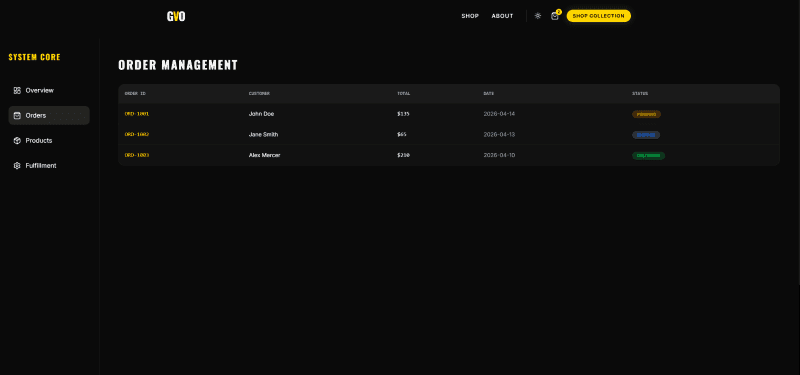
Task: Click customer name Alex Mercer
Action: coord(264,155)
